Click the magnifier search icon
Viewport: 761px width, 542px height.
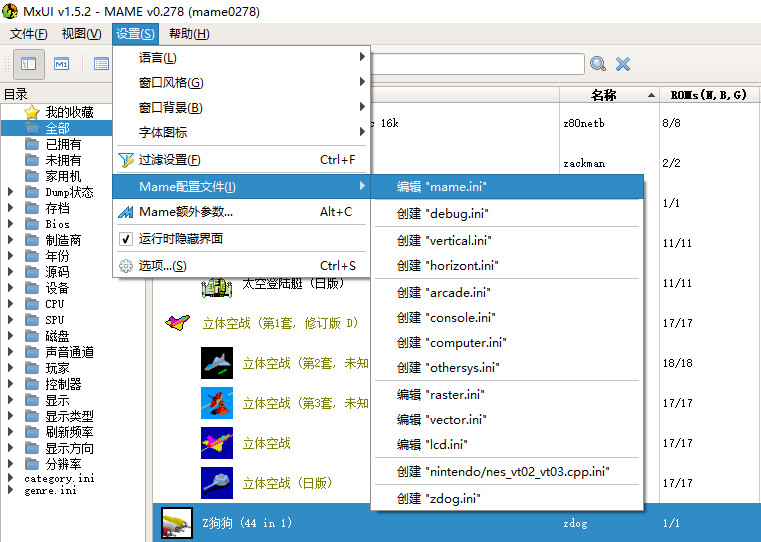coord(598,64)
